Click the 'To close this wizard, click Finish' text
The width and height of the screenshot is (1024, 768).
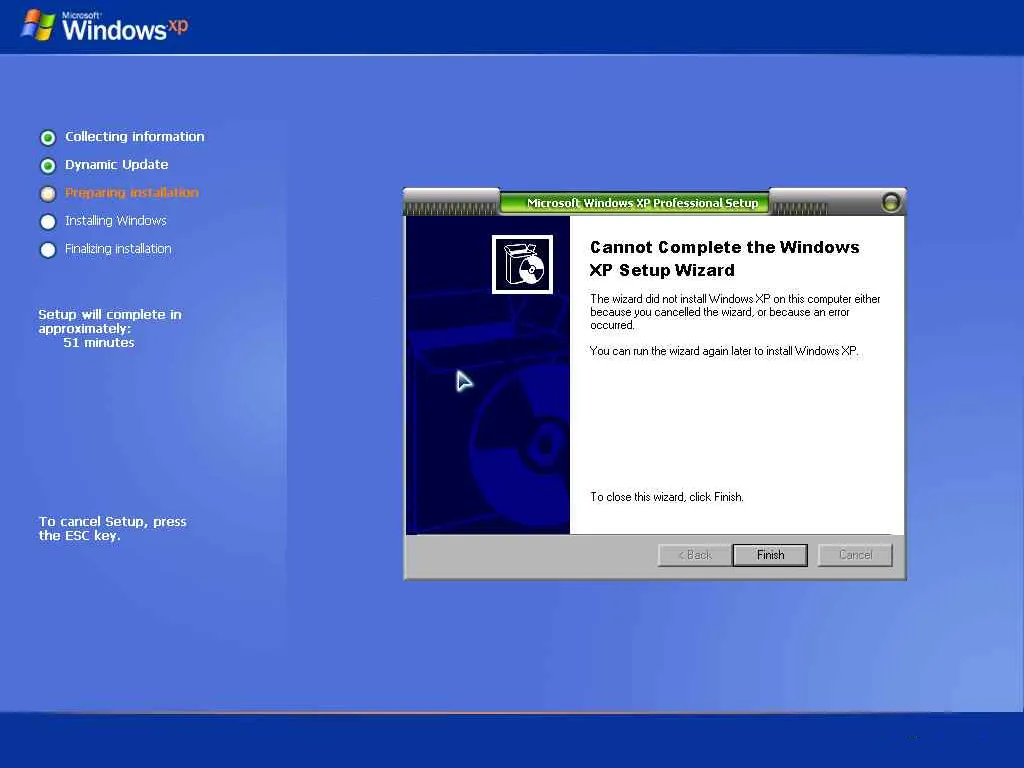click(667, 497)
